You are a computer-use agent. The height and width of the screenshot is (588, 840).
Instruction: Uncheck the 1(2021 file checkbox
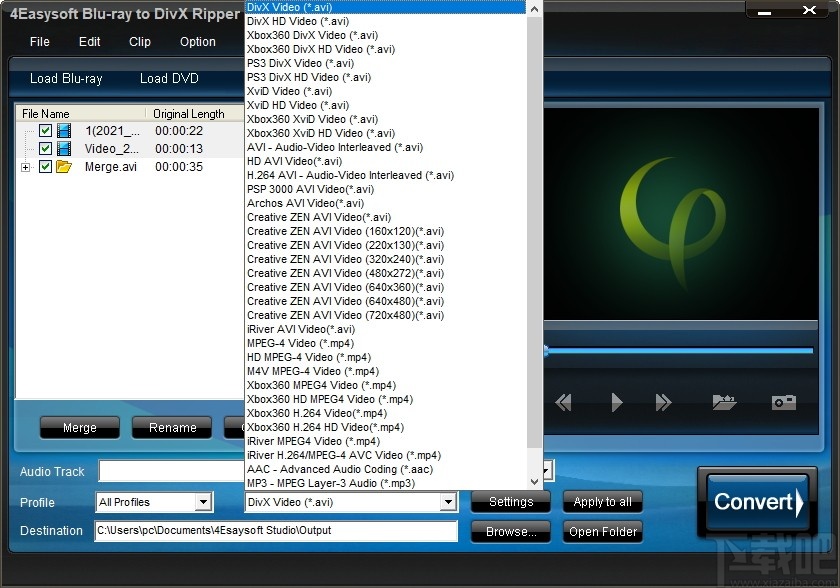(45, 129)
